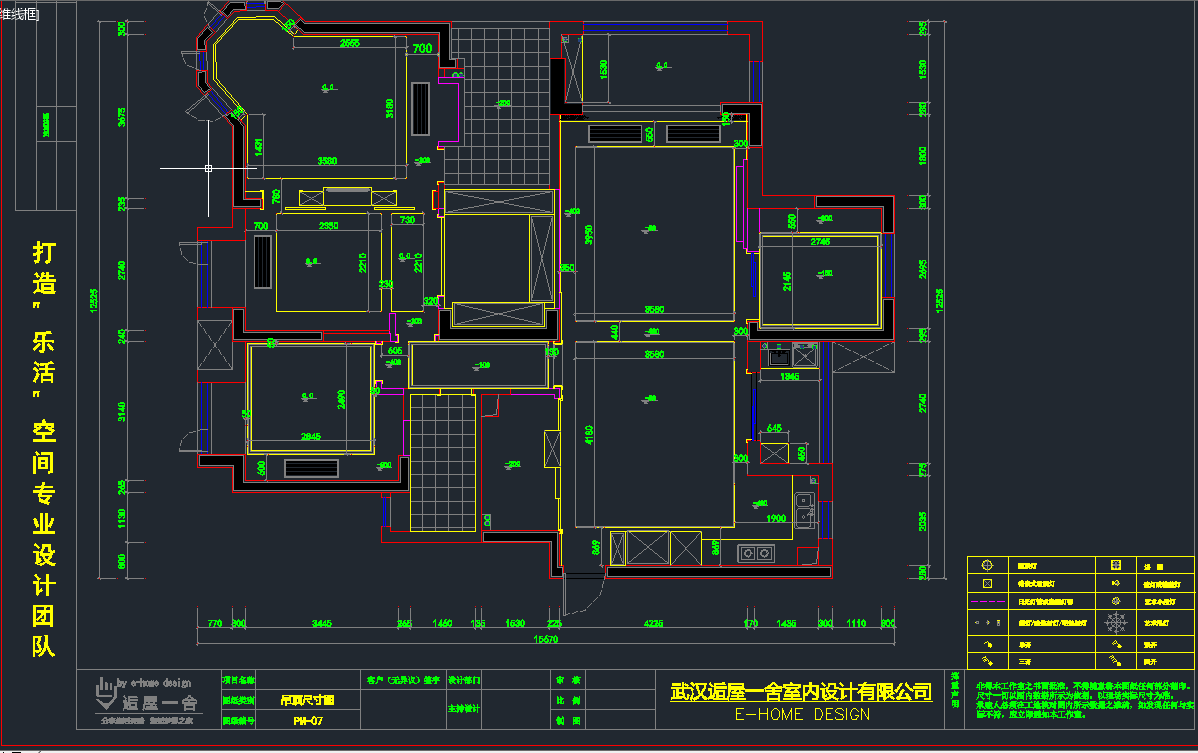Click the large gray starburst symbol in the legend
Screen dimensions: 1198x753
point(1115,622)
